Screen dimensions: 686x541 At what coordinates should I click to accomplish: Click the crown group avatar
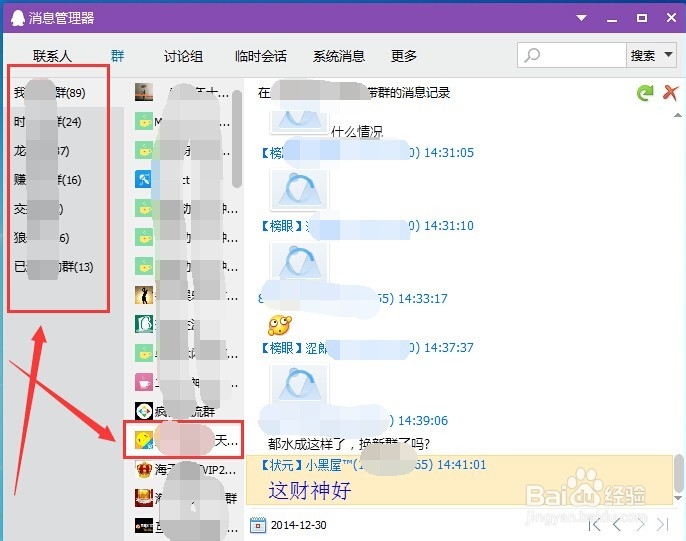coord(144,469)
